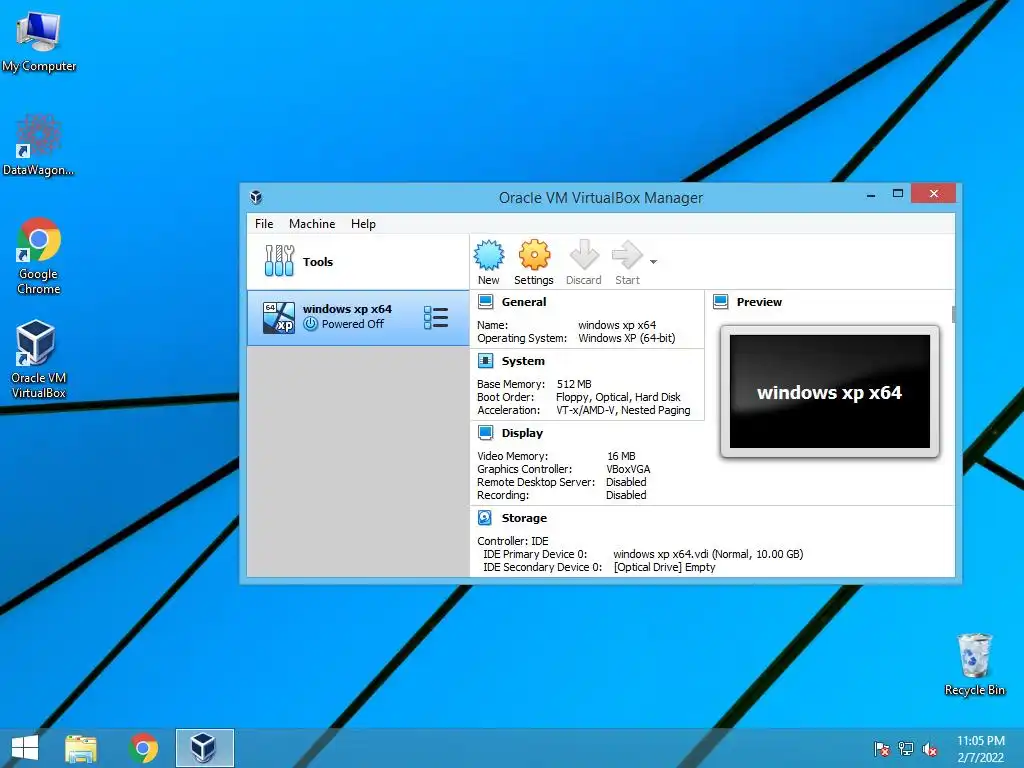
Task: Open the Help menu
Action: pyautogui.click(x=363, y=223)
